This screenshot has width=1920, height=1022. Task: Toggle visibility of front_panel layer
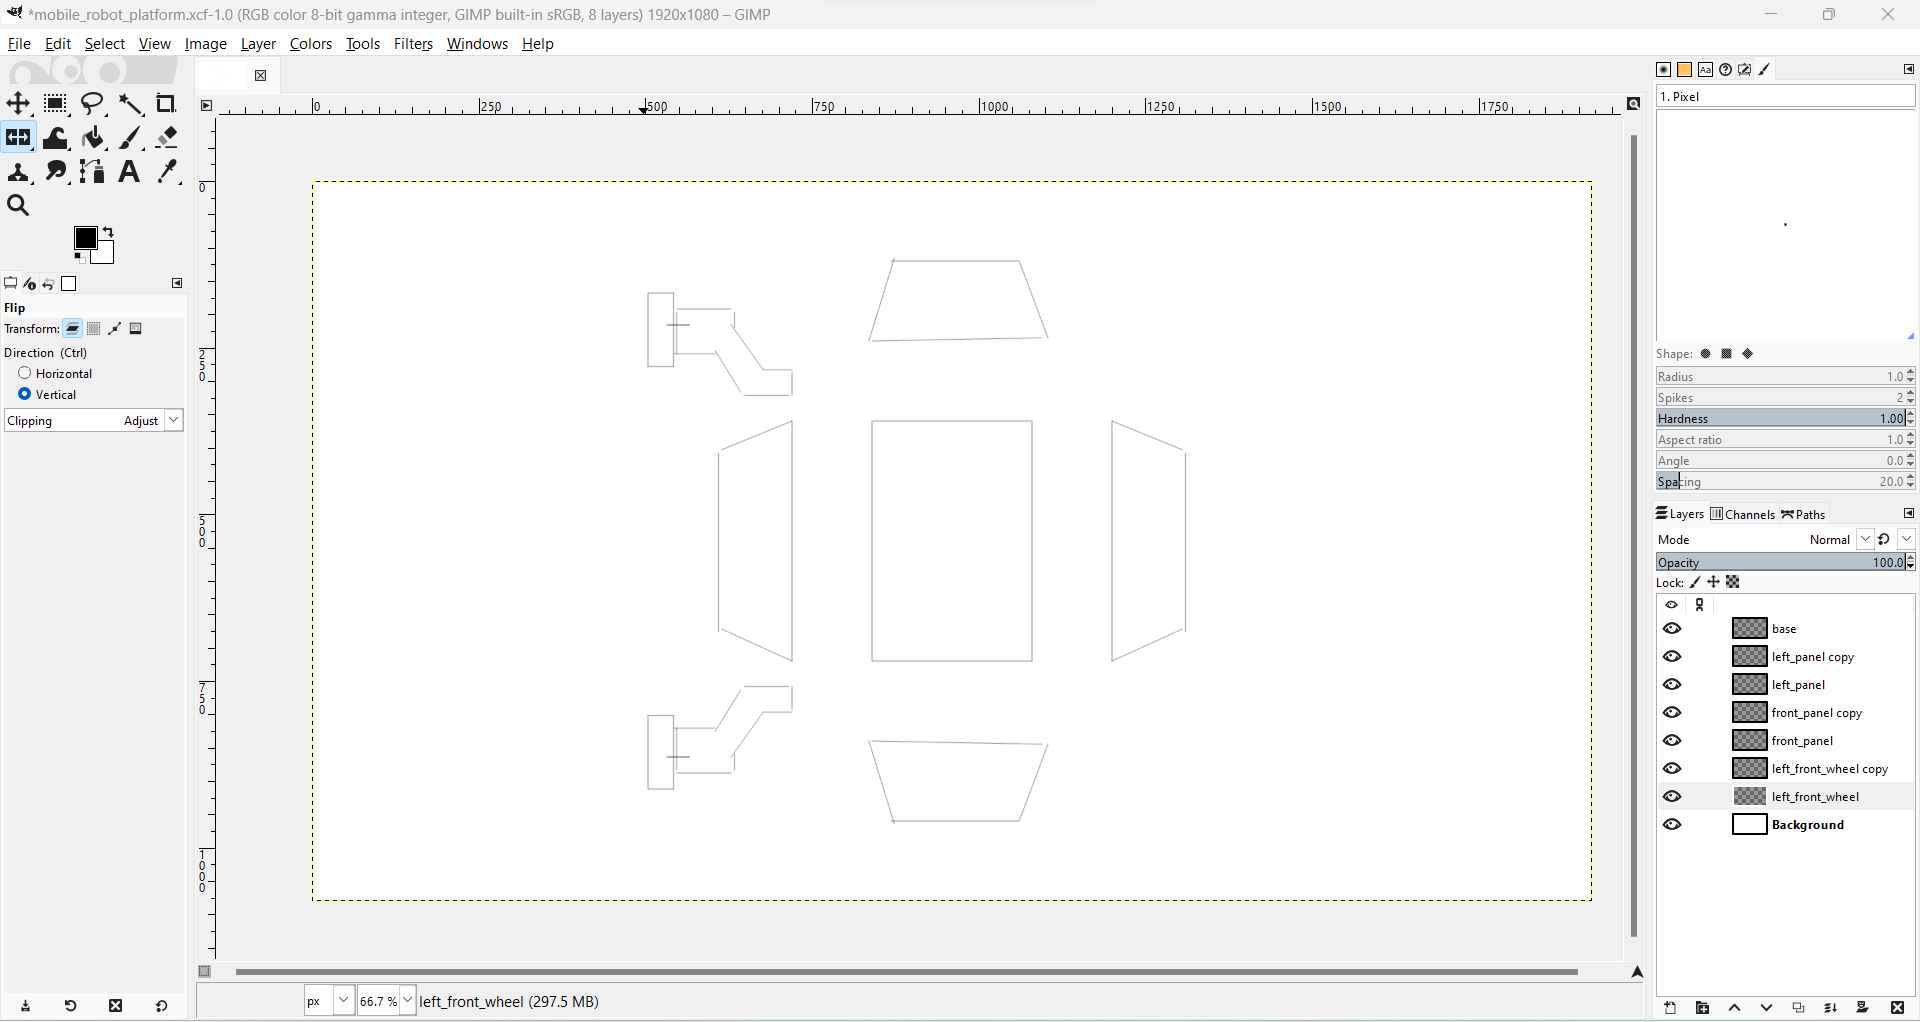[1672, 741]
